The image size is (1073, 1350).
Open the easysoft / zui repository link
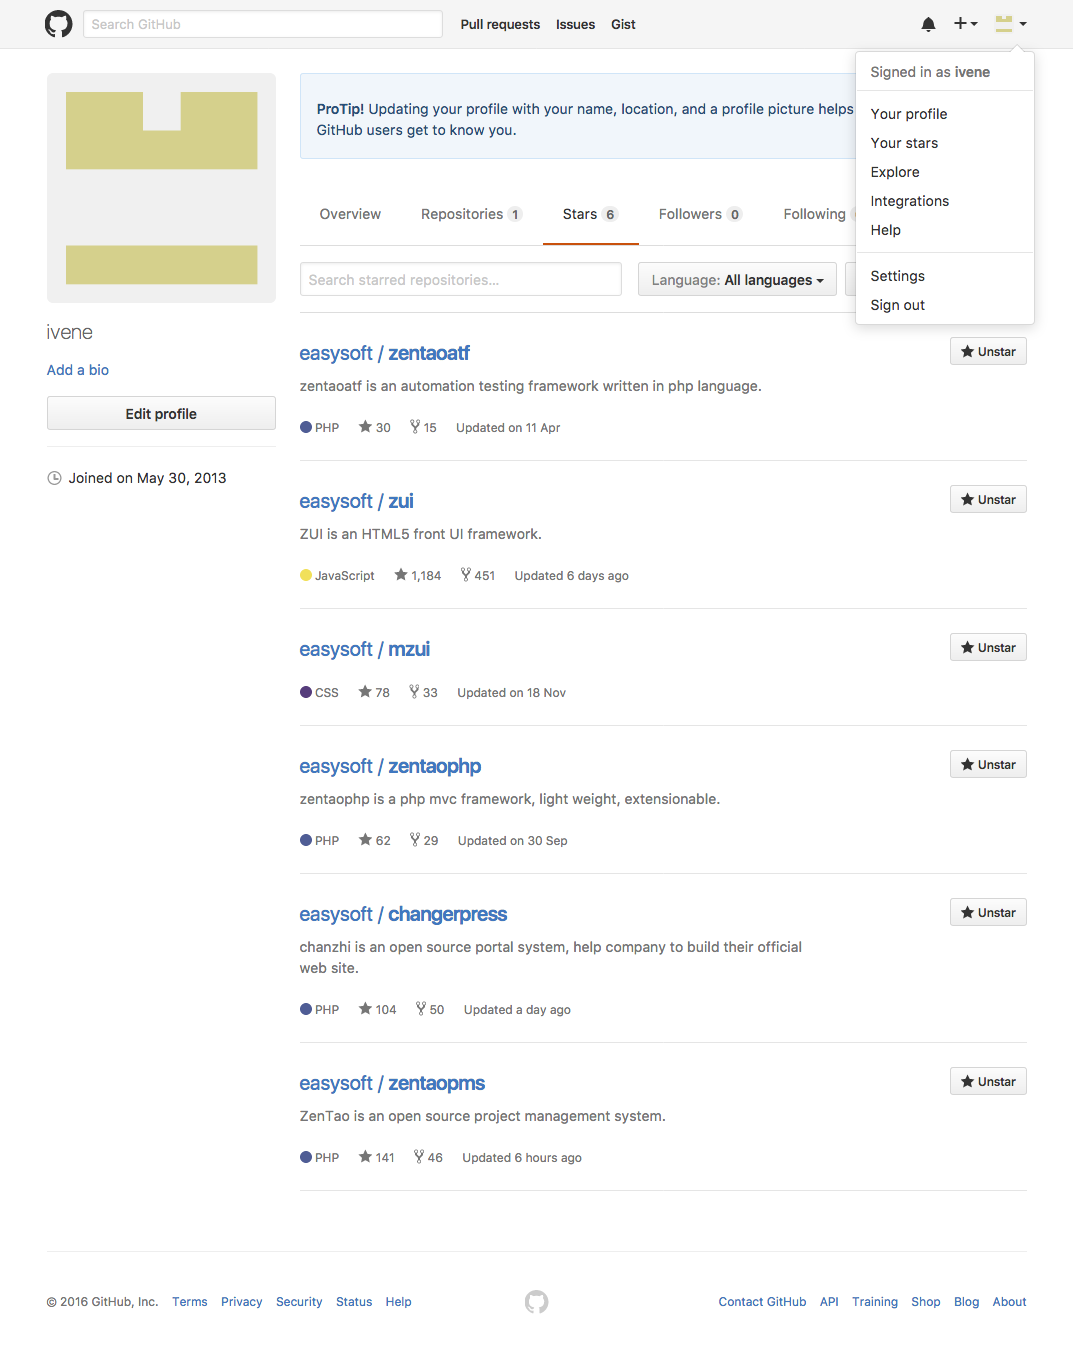356,501
